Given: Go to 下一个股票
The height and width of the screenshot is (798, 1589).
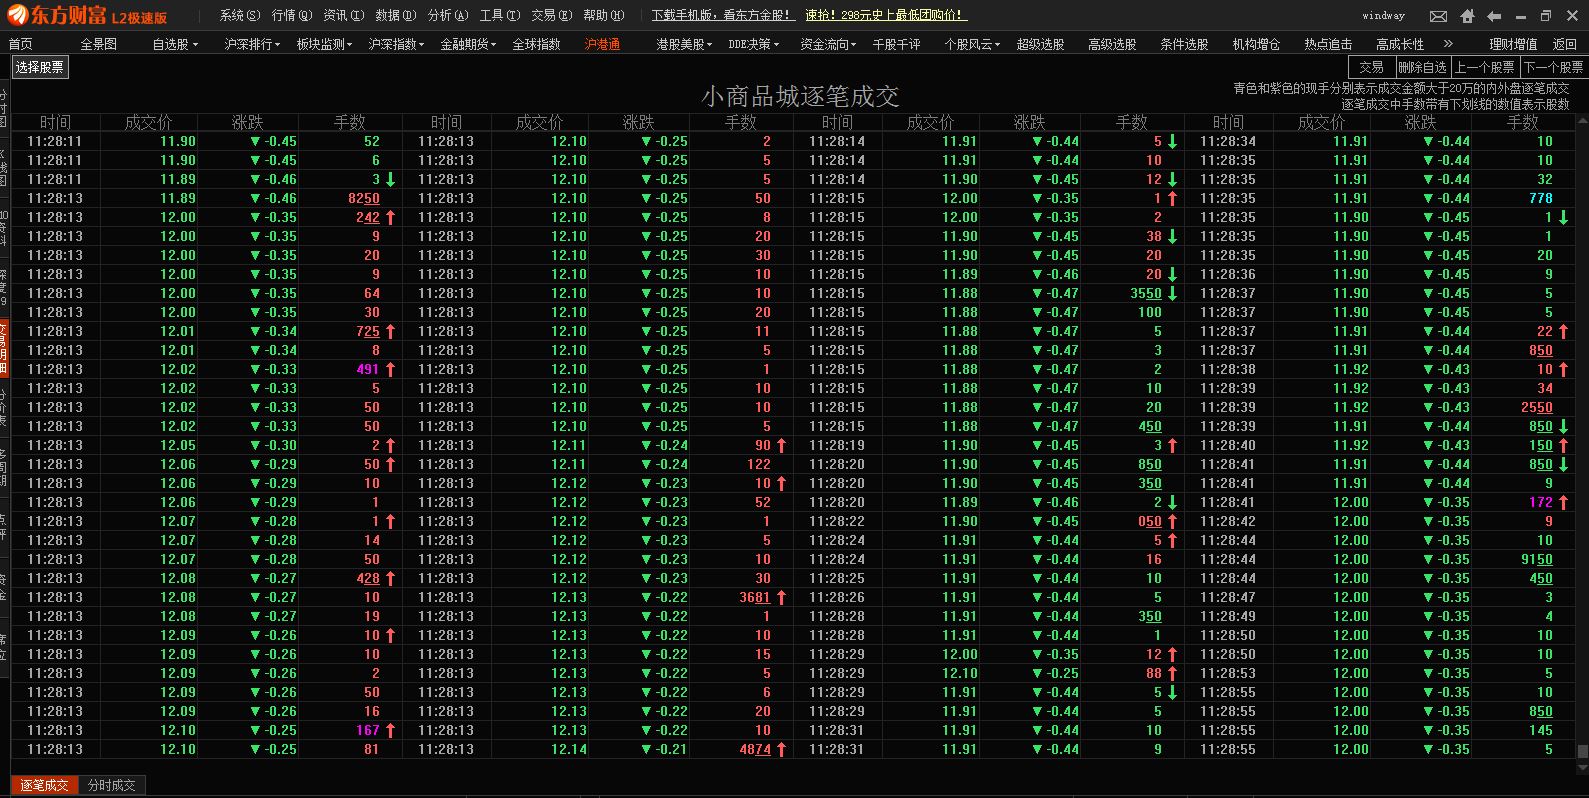Looking at the screenshot, I should pyautogui.click(x=1553, y=67).
